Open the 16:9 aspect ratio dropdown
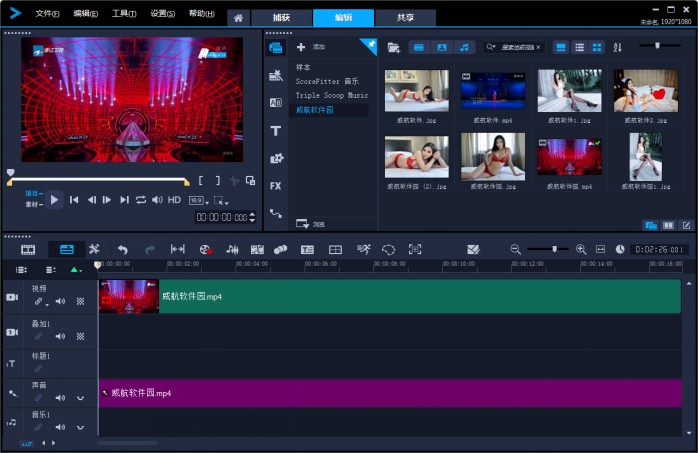The width and height of the screenshot is (698, 453). click(x=200, y=200)
